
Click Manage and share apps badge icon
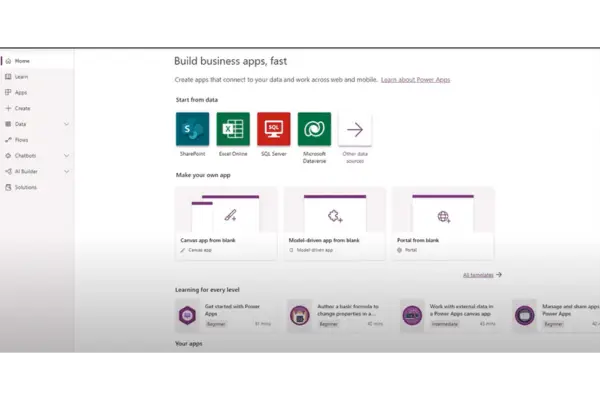[x=525, y=315]
